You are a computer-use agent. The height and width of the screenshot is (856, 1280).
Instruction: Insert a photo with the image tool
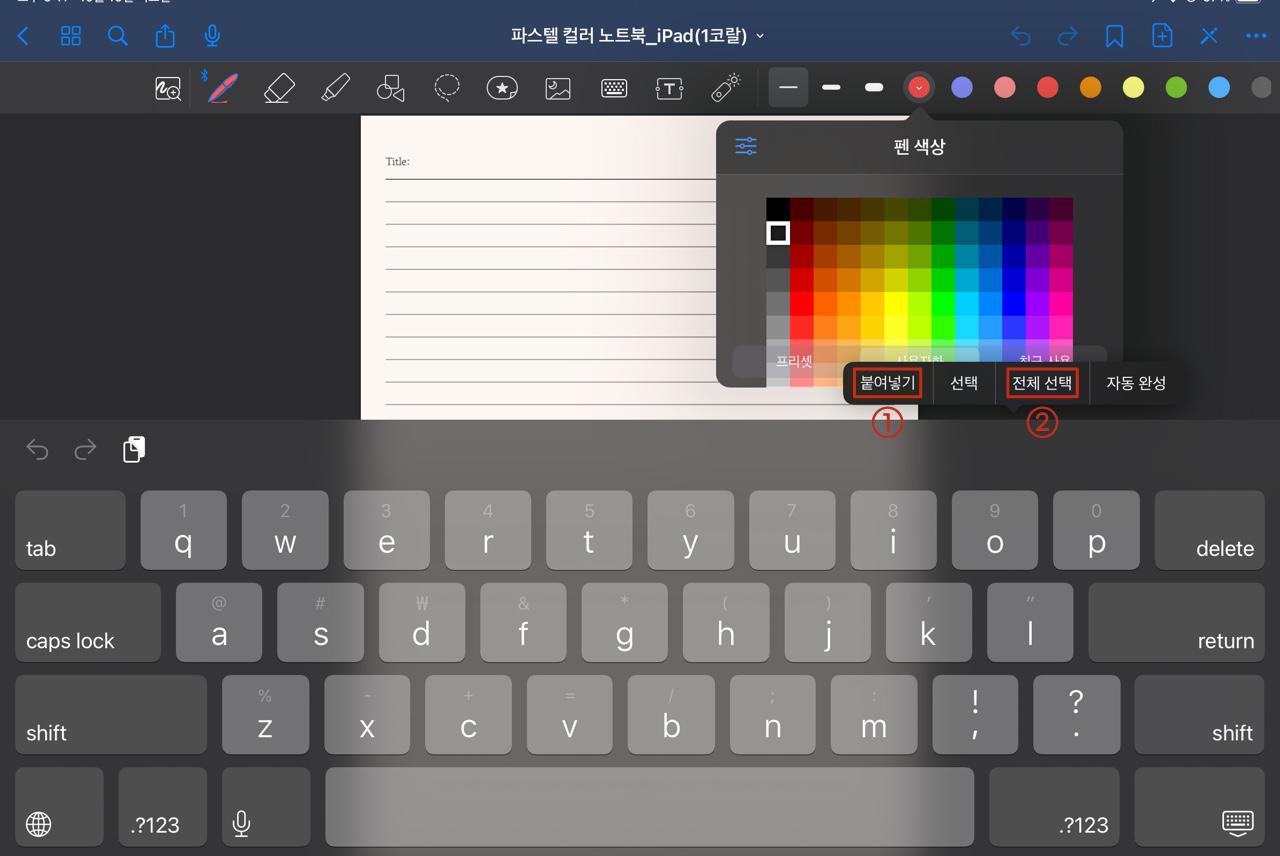coord(557,87)
